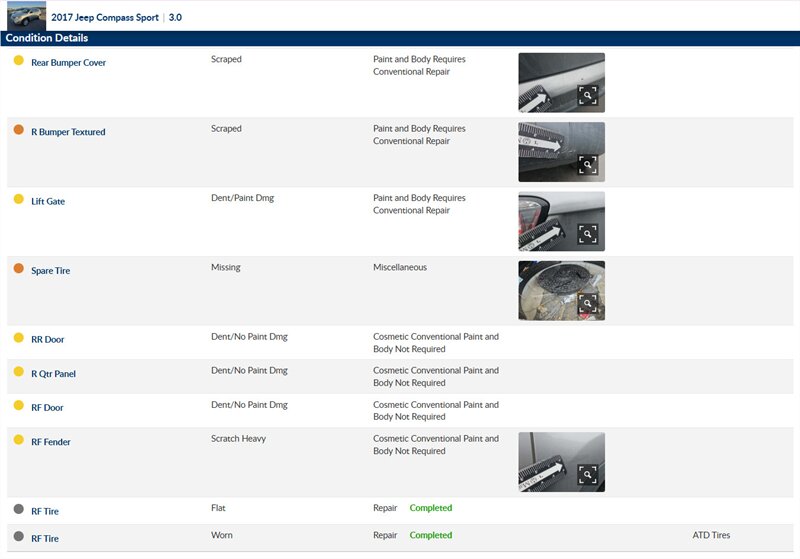Expand the Spare Tire photo via magnifier

coord(587,303)
